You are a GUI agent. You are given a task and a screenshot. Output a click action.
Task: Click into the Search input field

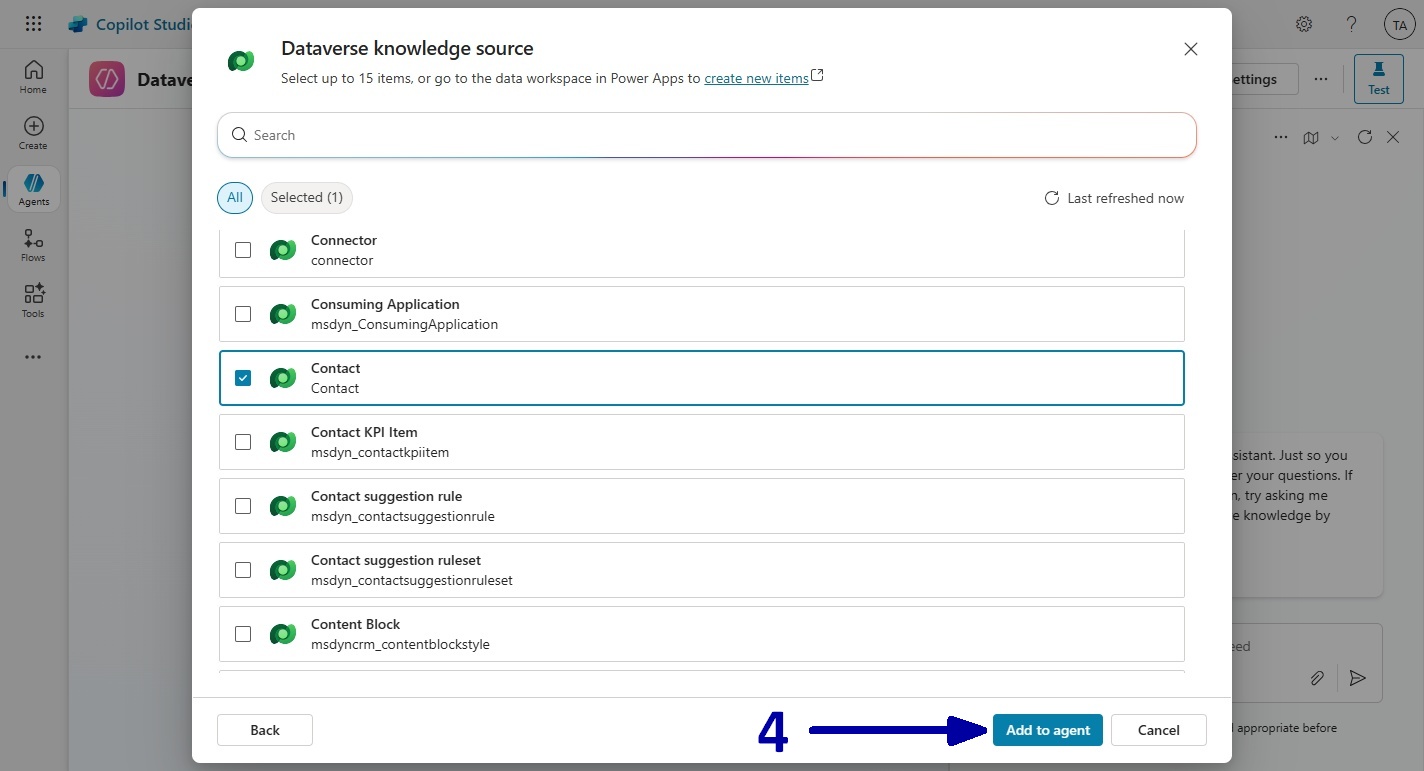pos(706,135)
